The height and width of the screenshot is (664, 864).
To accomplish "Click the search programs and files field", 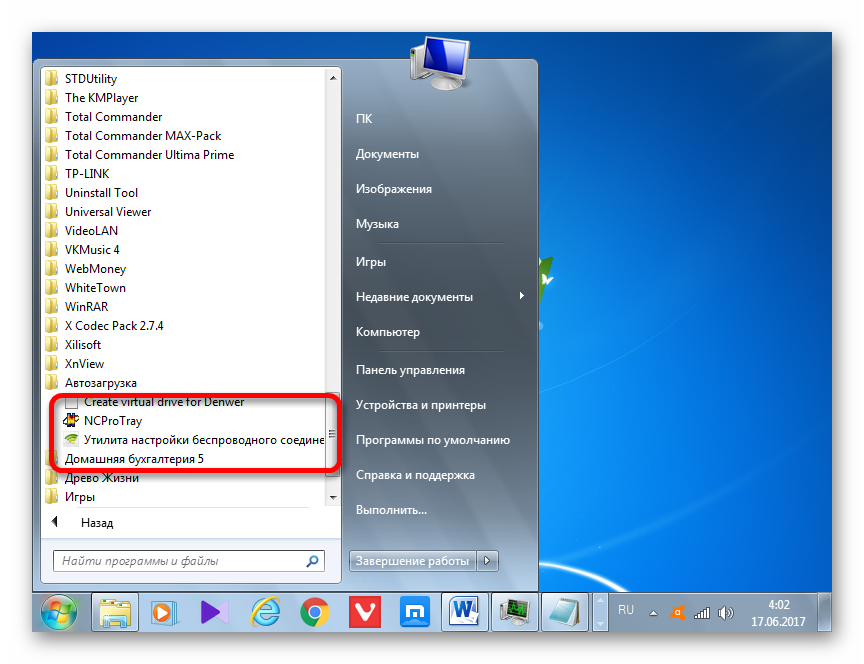I will tap(188, 561).
